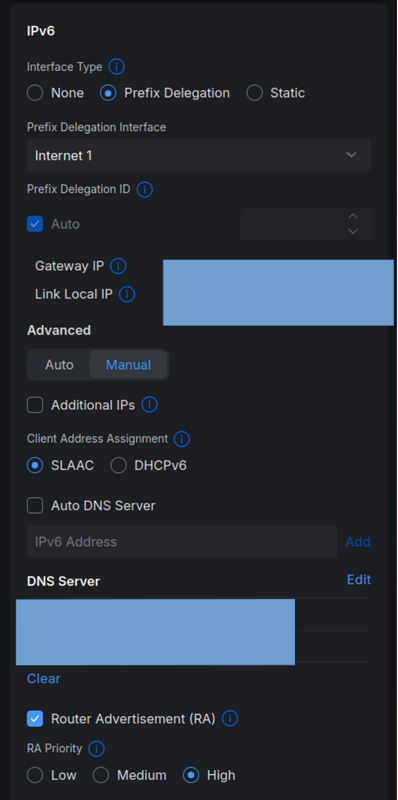Show RA Priority info icon
The image size is (398, 800).
tap(96, 749)
